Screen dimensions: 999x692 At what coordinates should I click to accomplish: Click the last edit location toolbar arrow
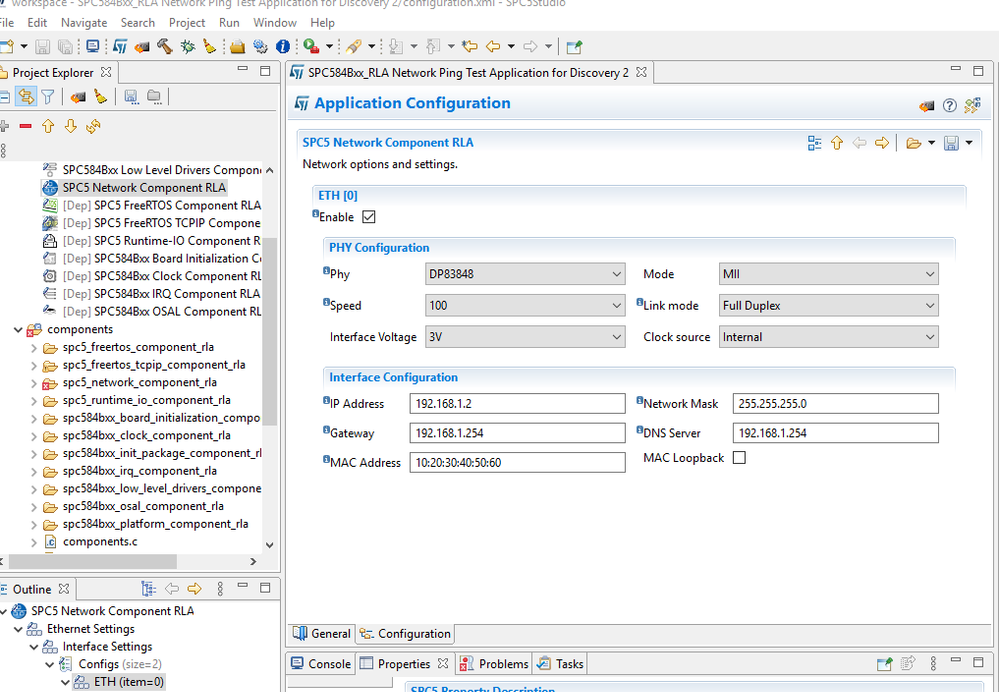[470, 47]
